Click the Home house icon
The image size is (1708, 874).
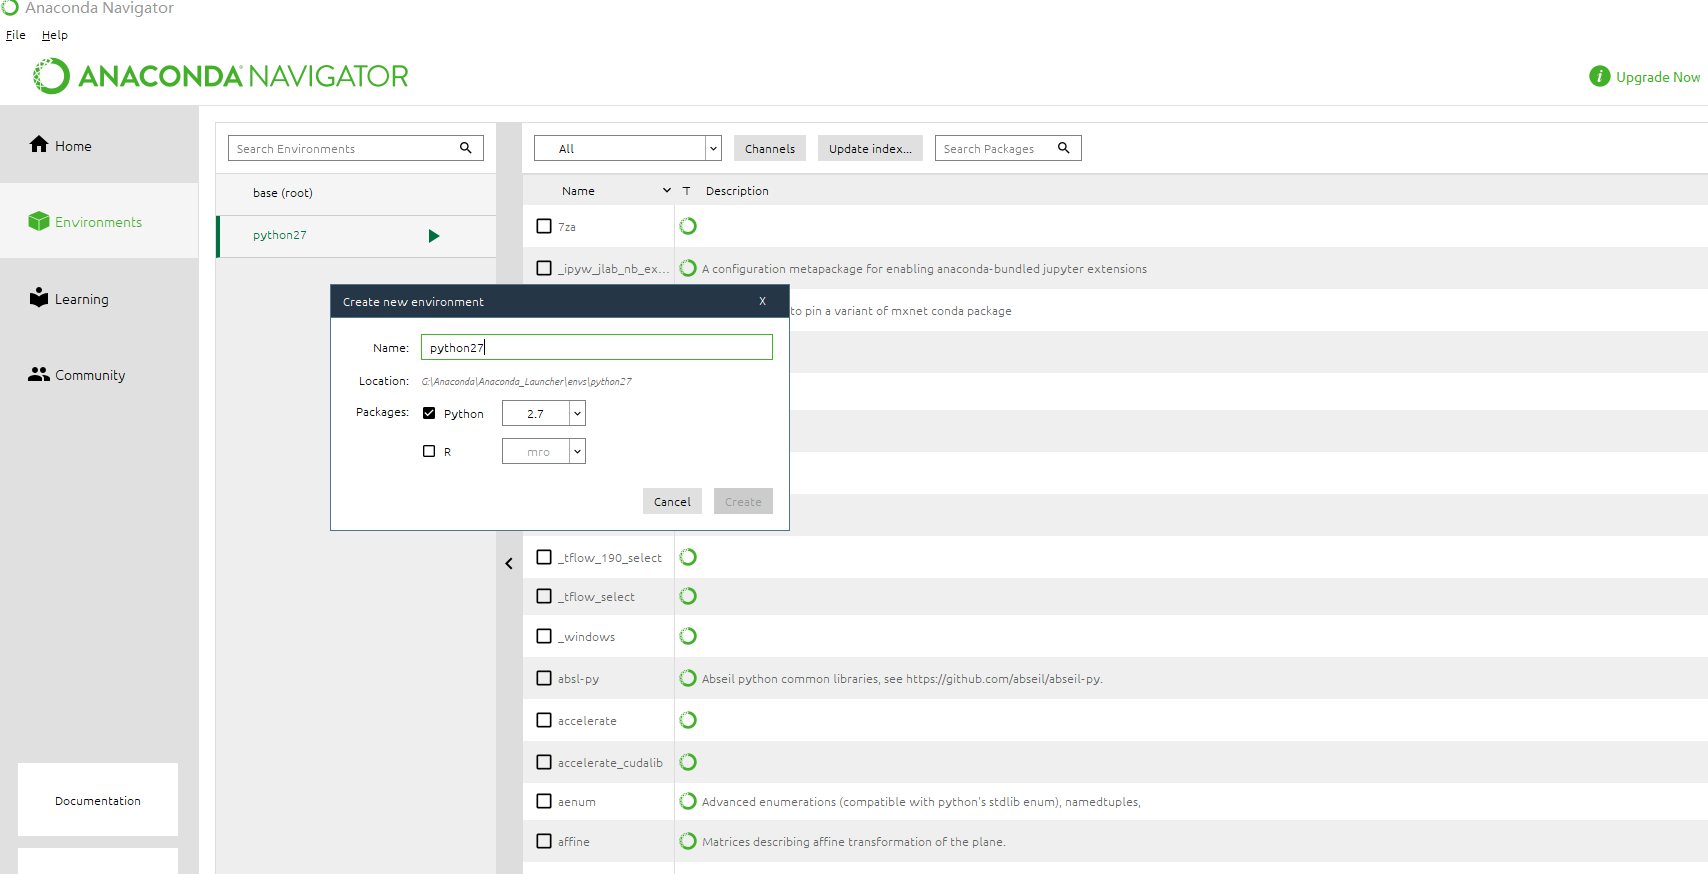pos(39,144)
